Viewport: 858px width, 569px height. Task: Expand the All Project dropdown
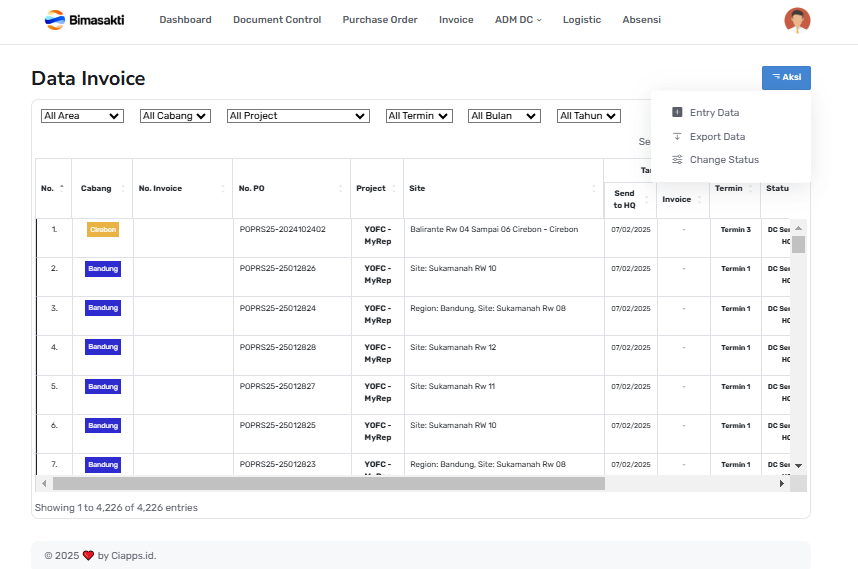point(298,116)
